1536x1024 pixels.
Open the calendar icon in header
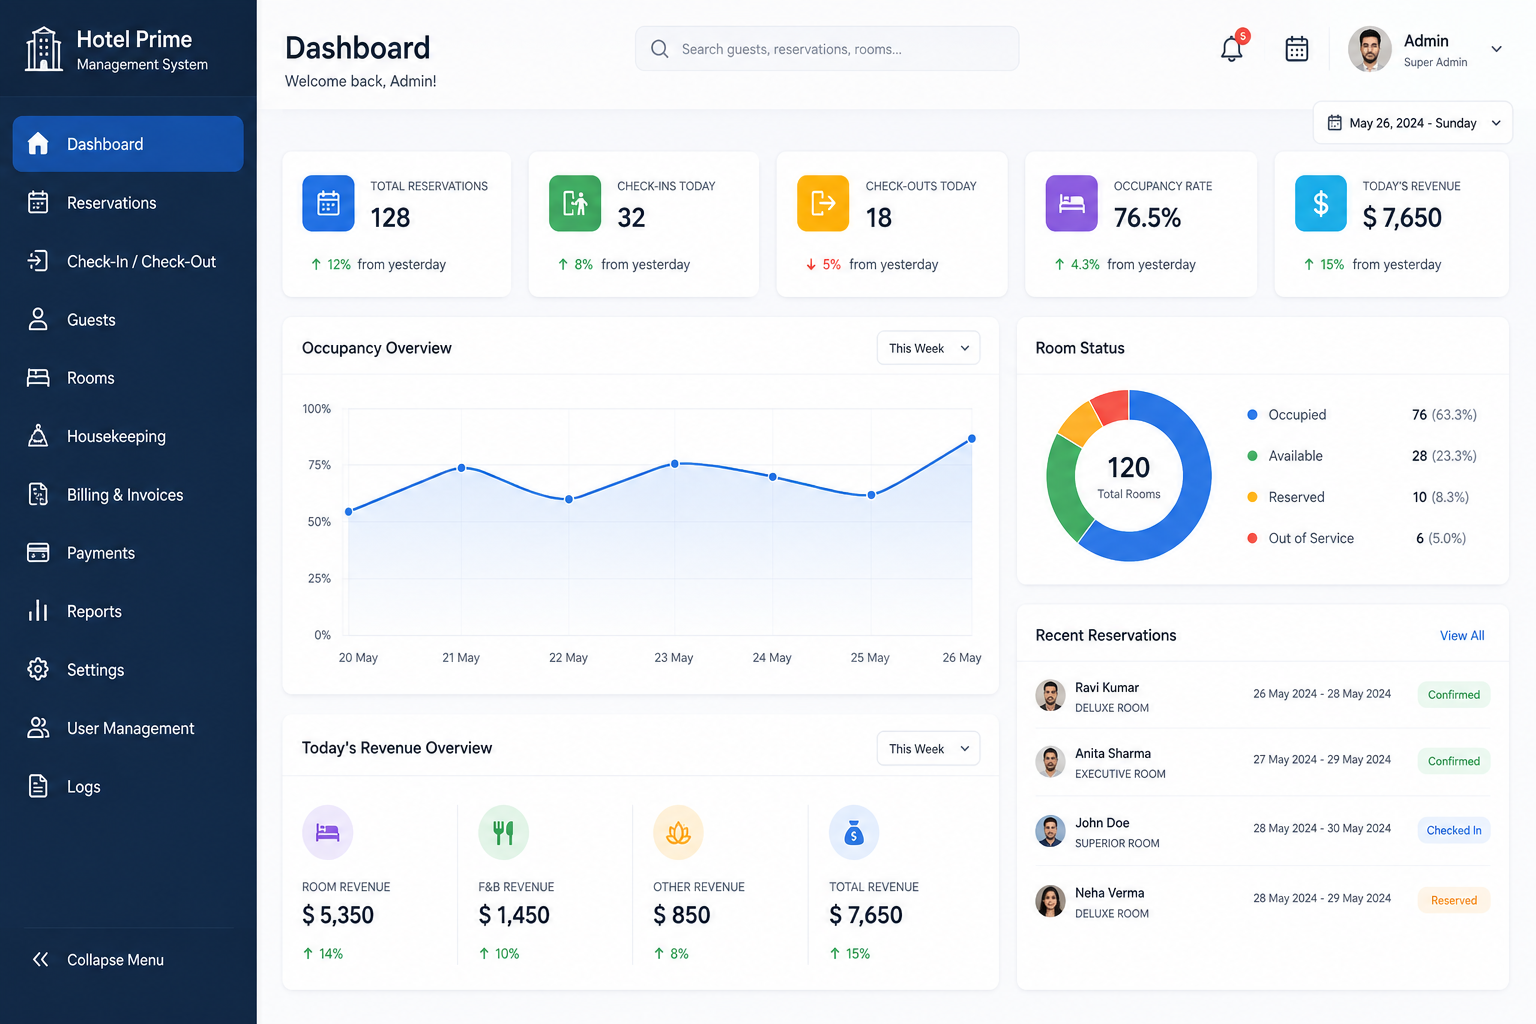1297,49
